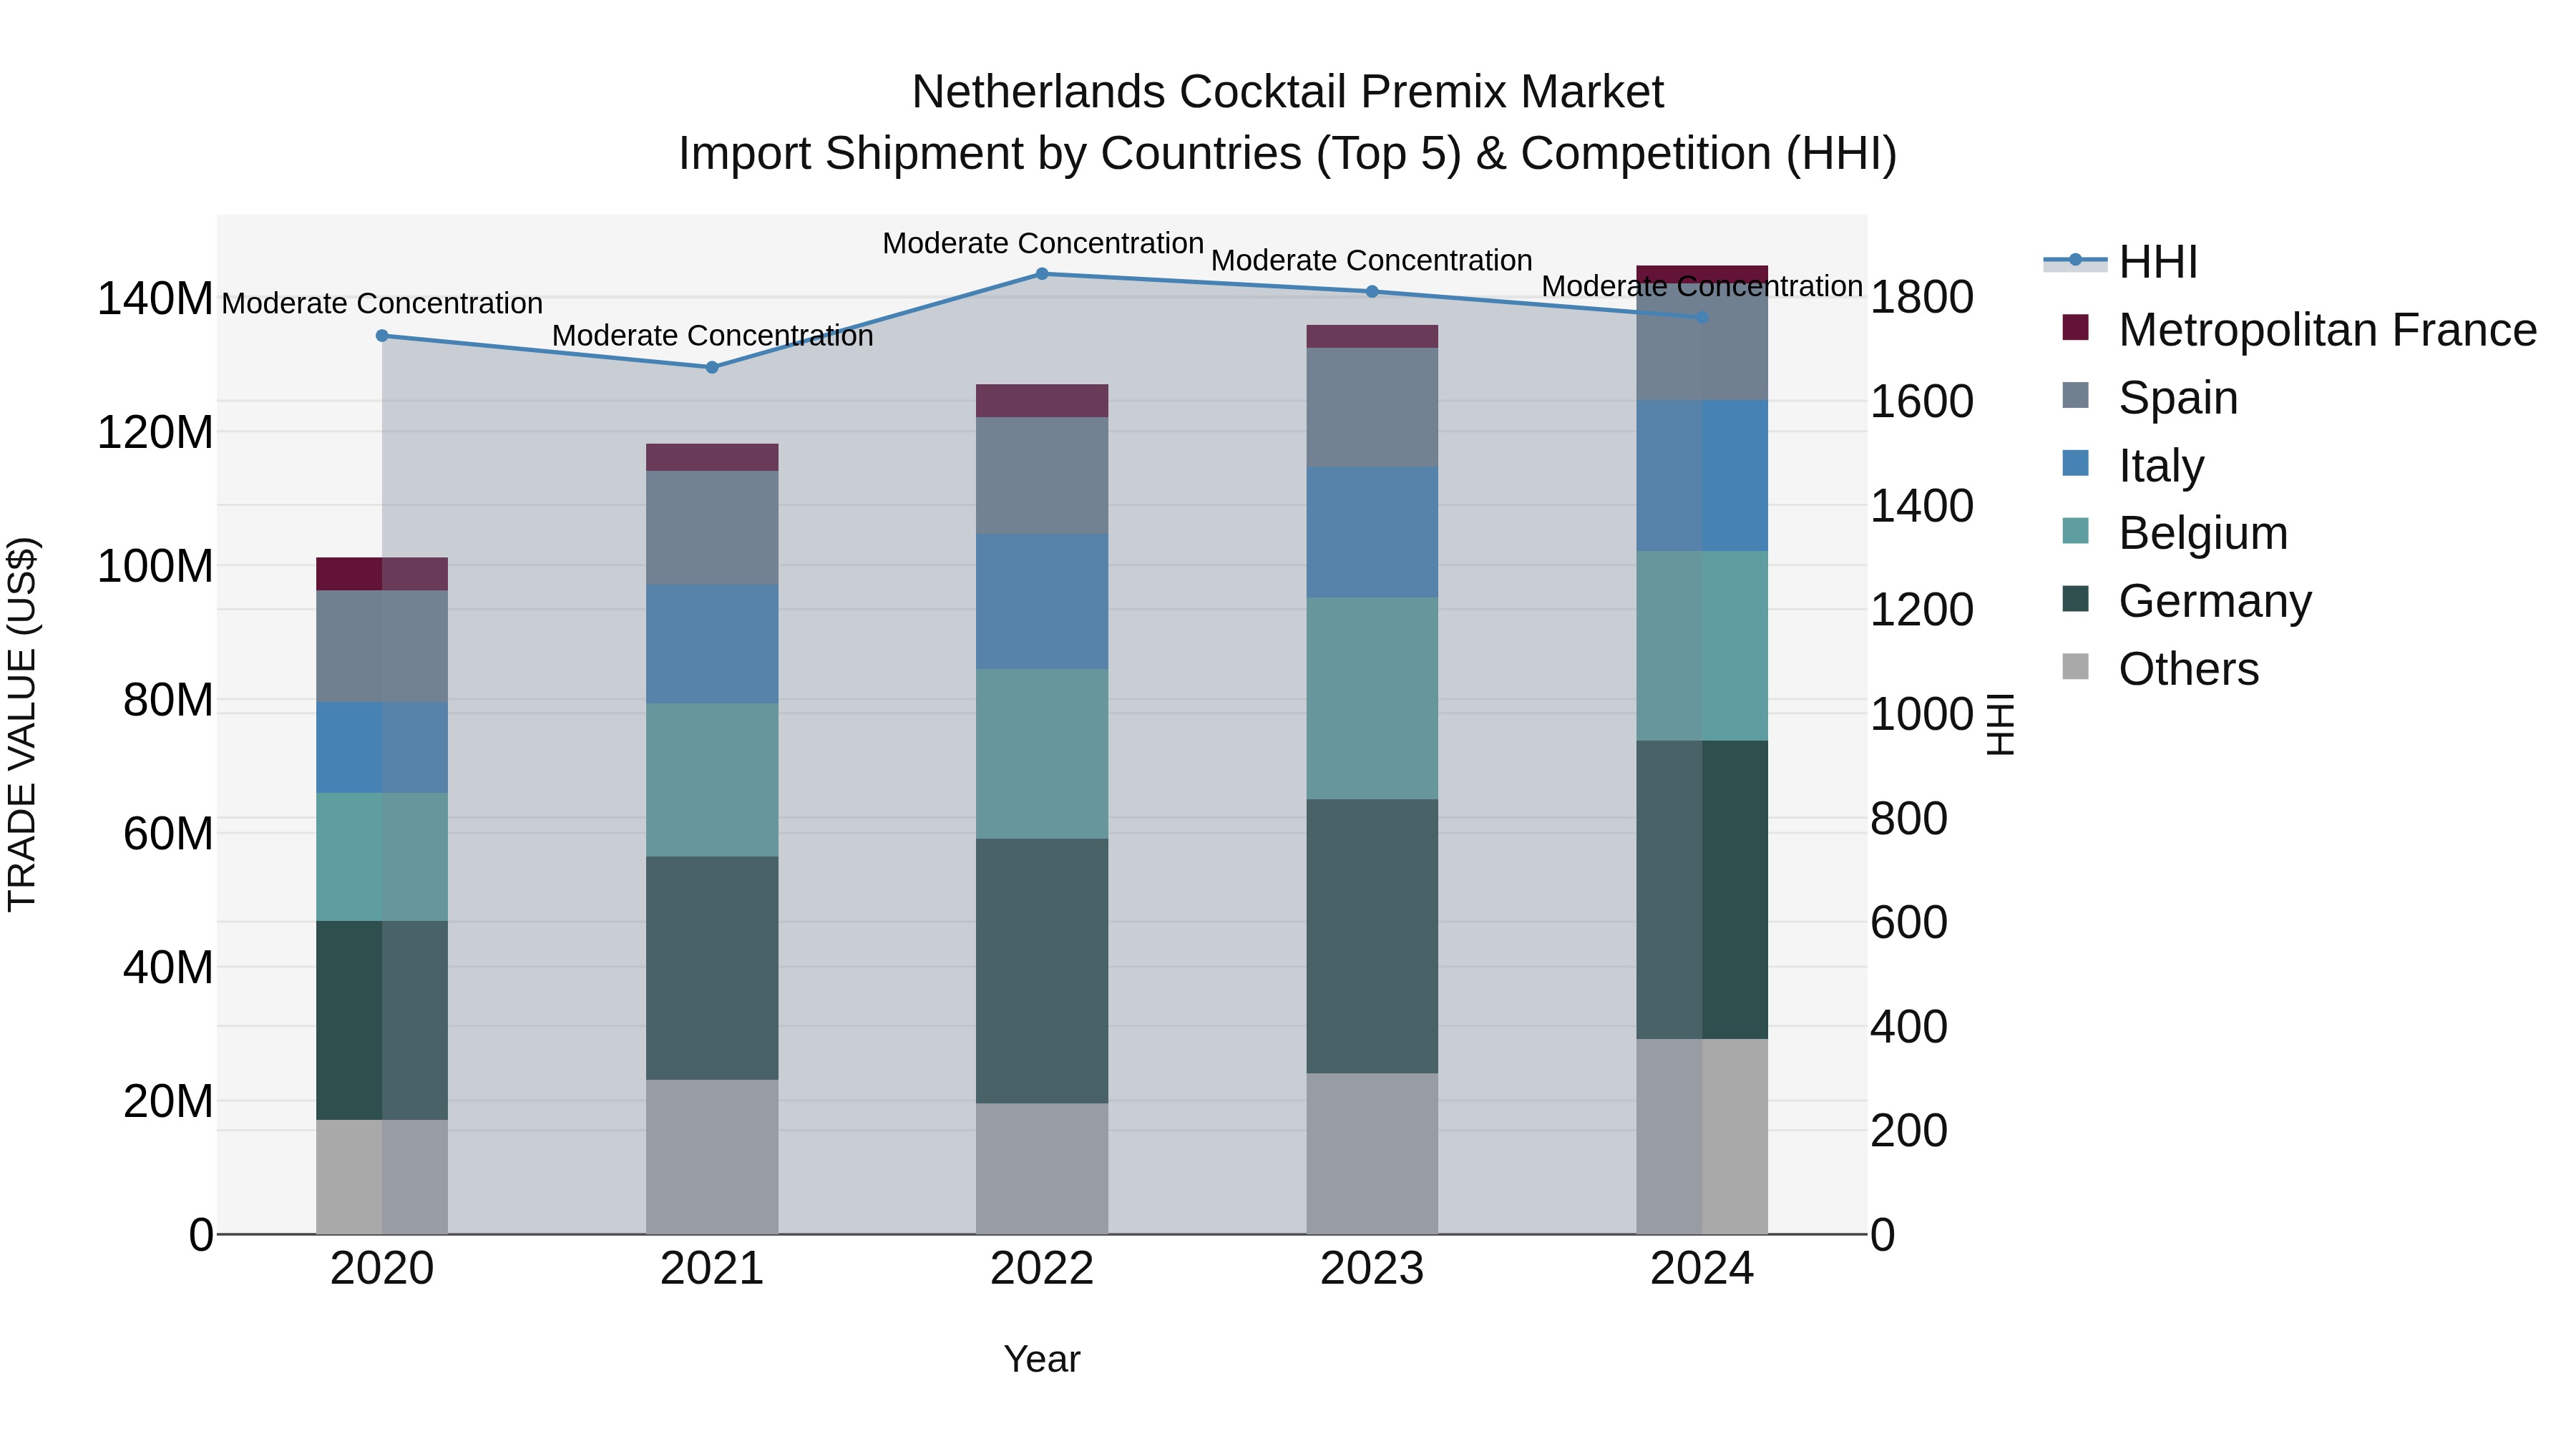Toggle the Germany legend entry
The width and height of the screenshot is (2576, 1449).
pyautogui.click(x=2186, y=601)
